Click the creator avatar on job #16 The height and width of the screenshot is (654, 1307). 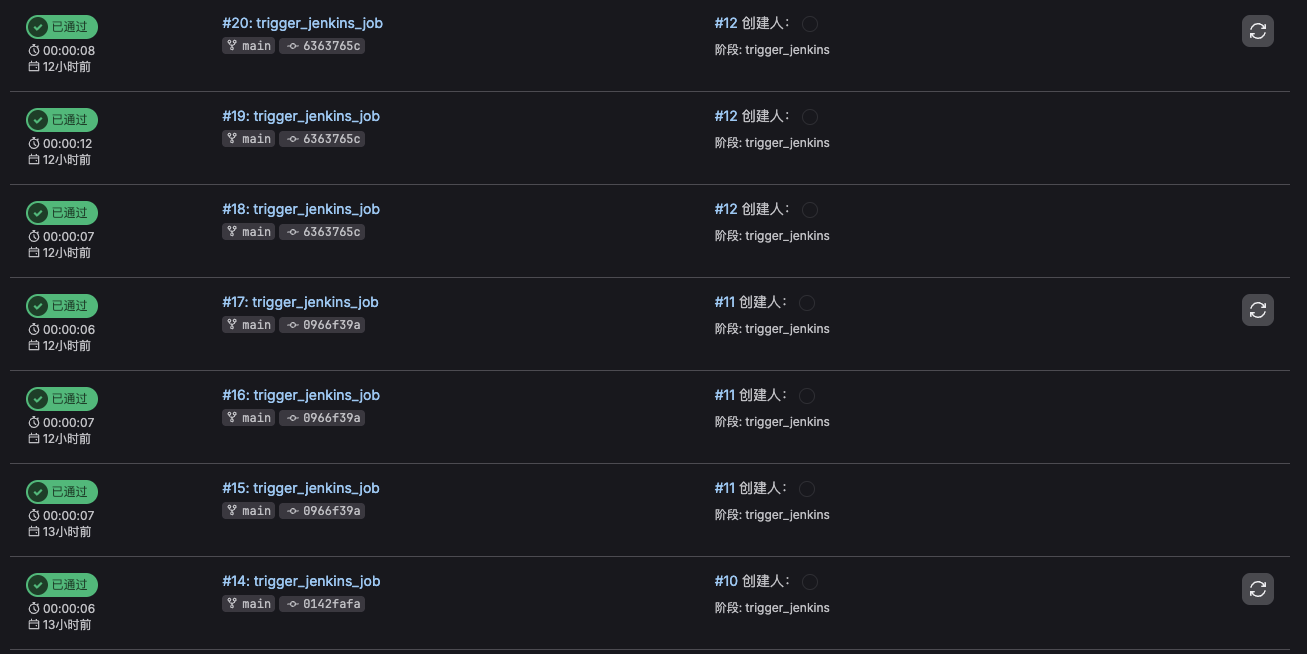coord(807,396)
